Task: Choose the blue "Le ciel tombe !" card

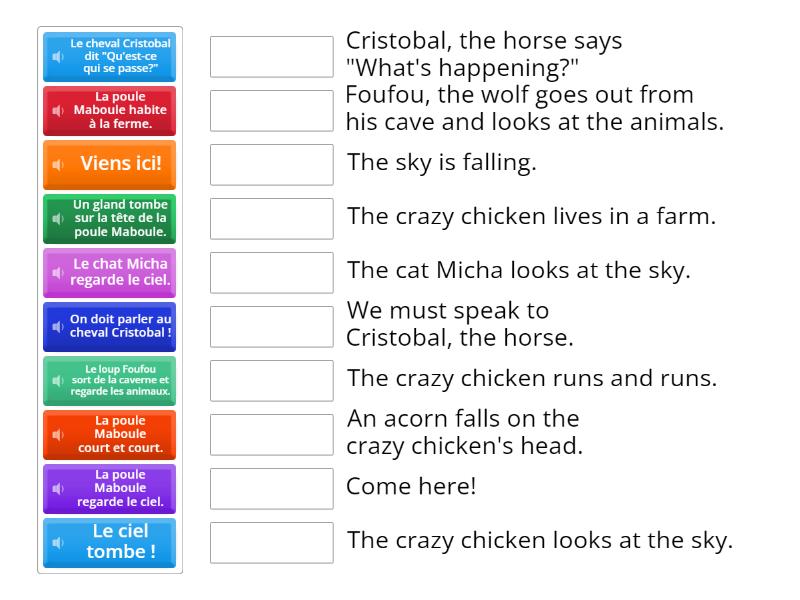Action: [x=120, y=543]
